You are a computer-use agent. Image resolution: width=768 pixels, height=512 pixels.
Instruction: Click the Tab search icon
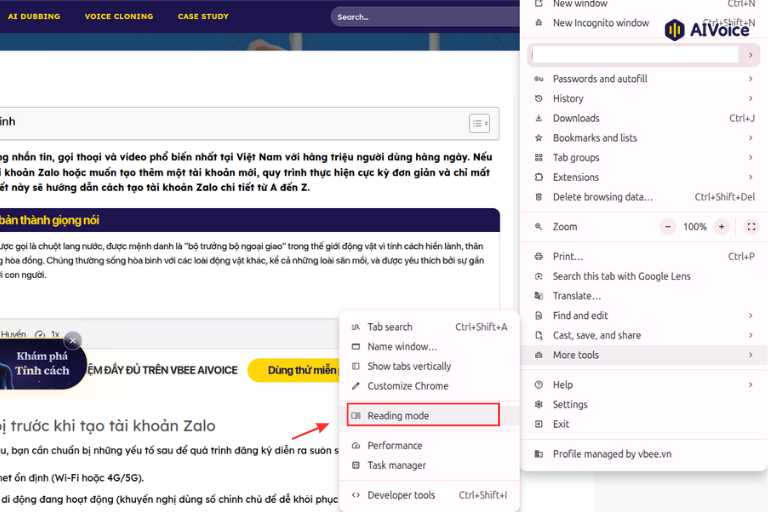point(356,327)
